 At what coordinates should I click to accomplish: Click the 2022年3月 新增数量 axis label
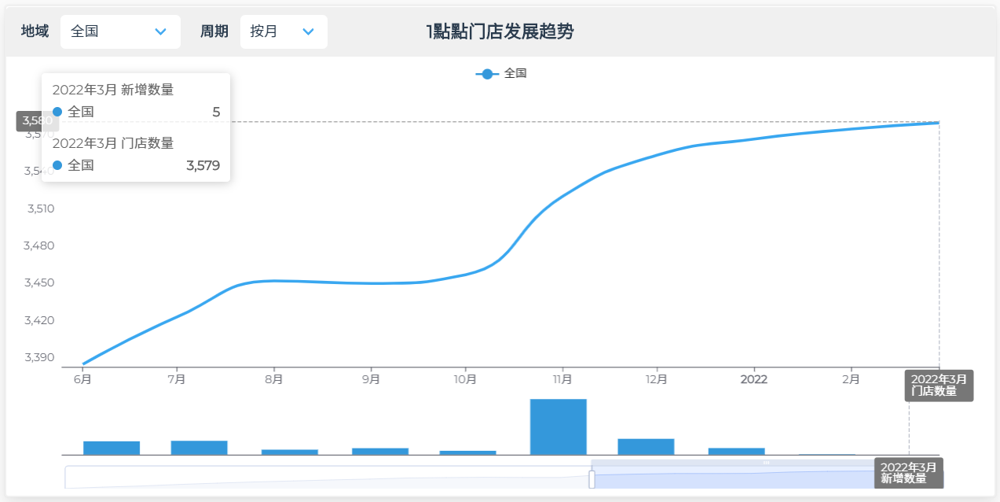coord(908,473)
